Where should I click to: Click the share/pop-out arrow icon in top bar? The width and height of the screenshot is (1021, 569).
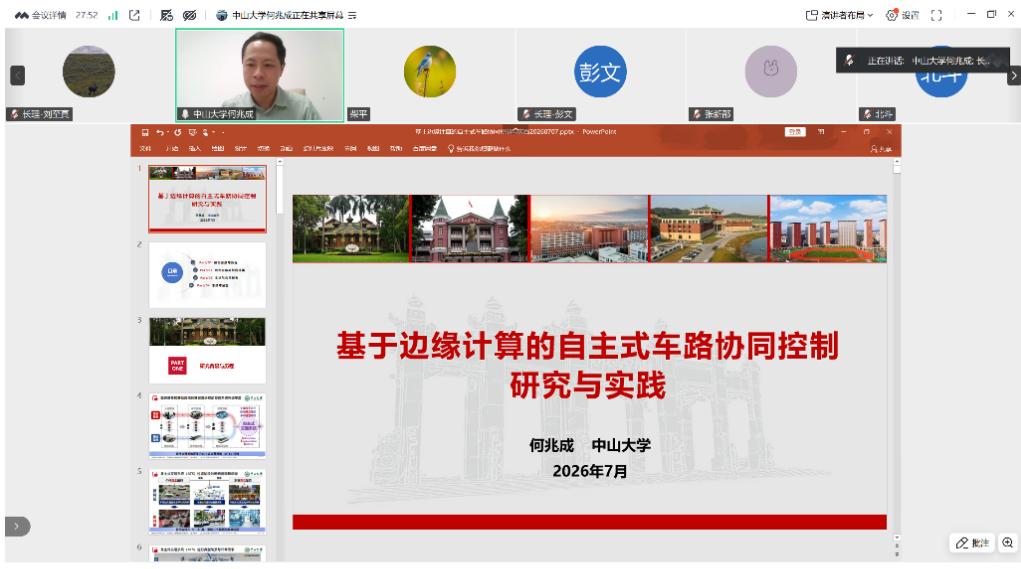click(135, 15)
